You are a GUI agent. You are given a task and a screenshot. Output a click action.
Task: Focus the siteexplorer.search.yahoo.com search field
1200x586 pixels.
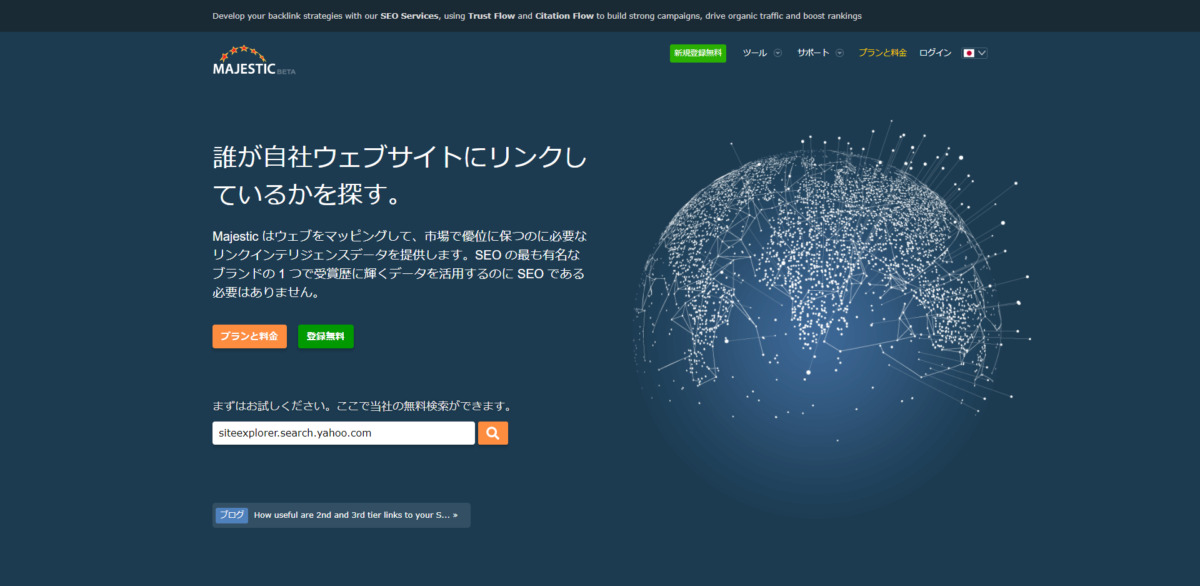[x=343, y=433]
